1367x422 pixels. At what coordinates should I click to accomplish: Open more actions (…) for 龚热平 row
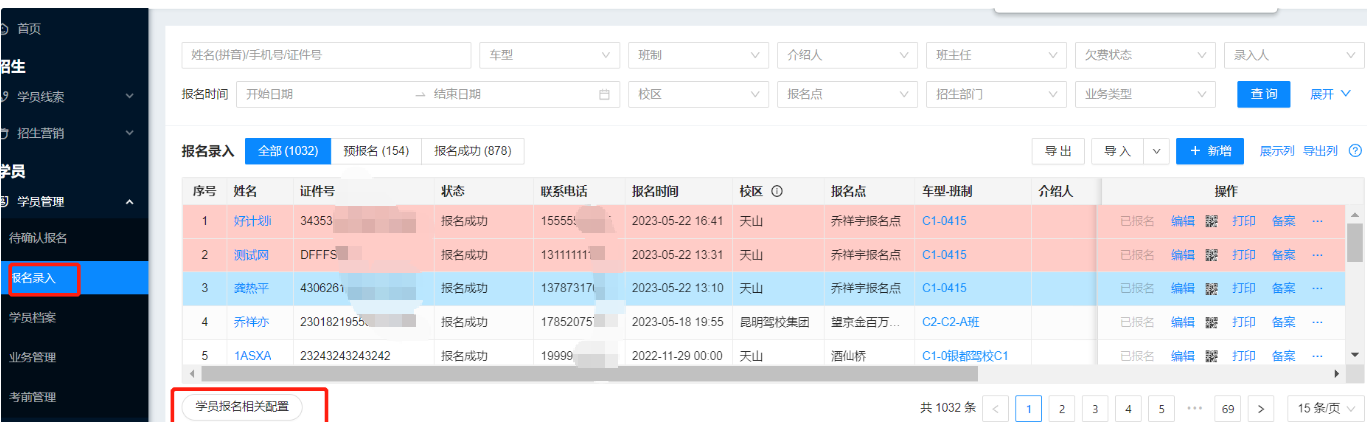click(x=1316, y=288)
